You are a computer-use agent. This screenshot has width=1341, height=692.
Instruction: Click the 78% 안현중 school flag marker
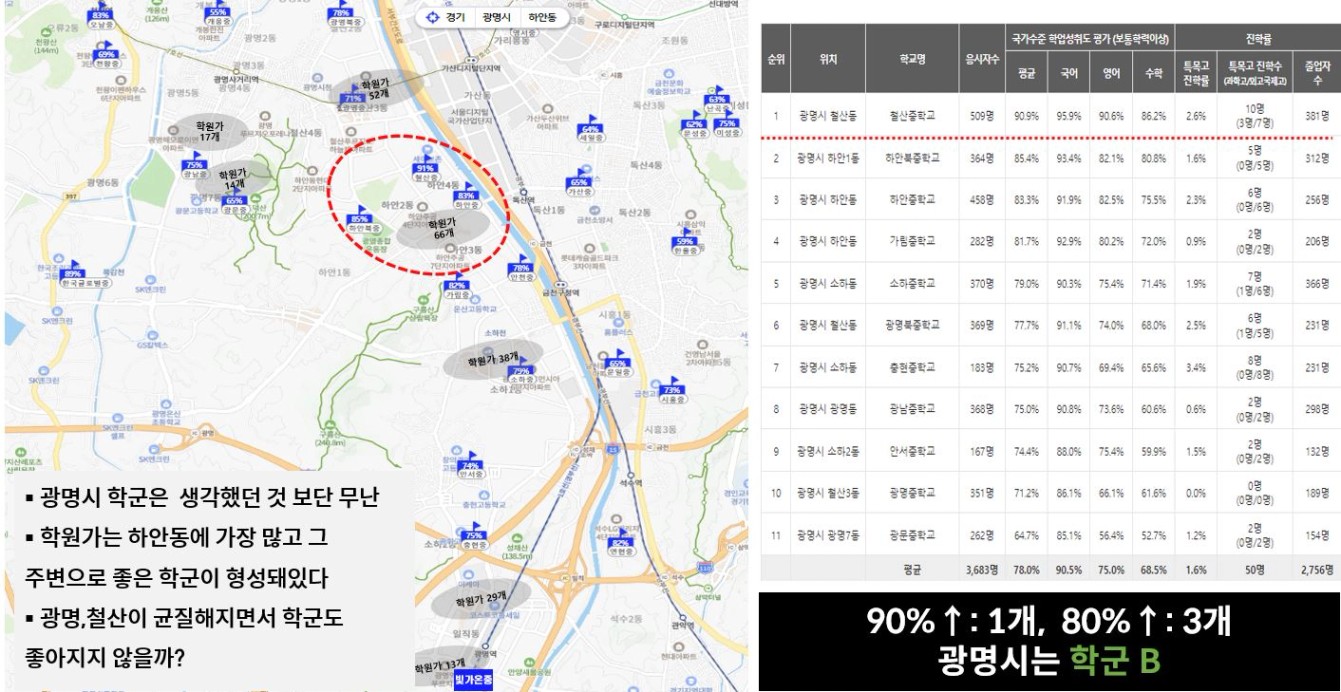(x=521, y=269)
